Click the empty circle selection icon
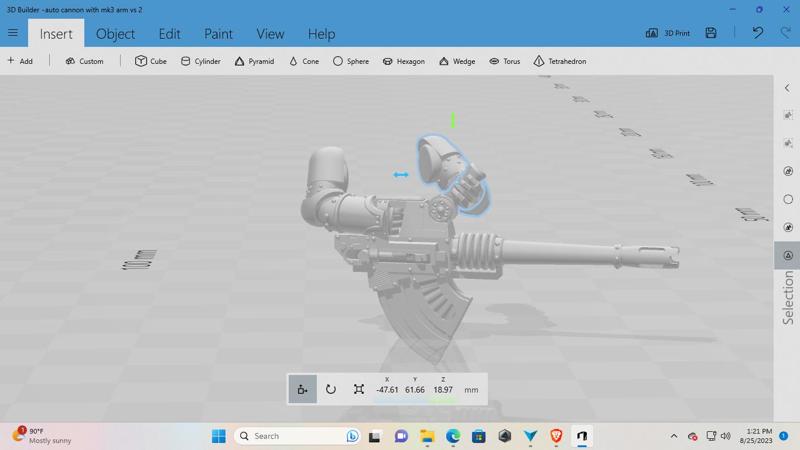The width and height of the screenshot is (800, 450). tap(788, 199)
